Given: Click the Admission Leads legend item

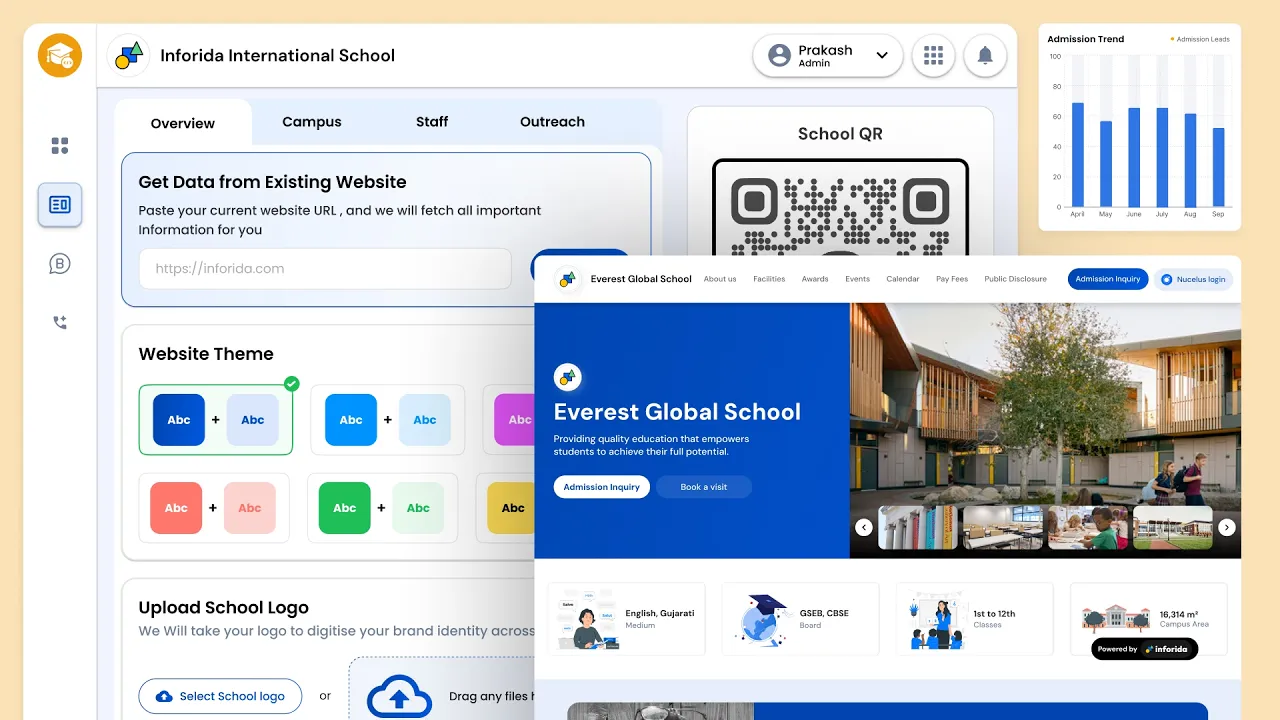Looking at the screenshot, I should click(1200, 39).
